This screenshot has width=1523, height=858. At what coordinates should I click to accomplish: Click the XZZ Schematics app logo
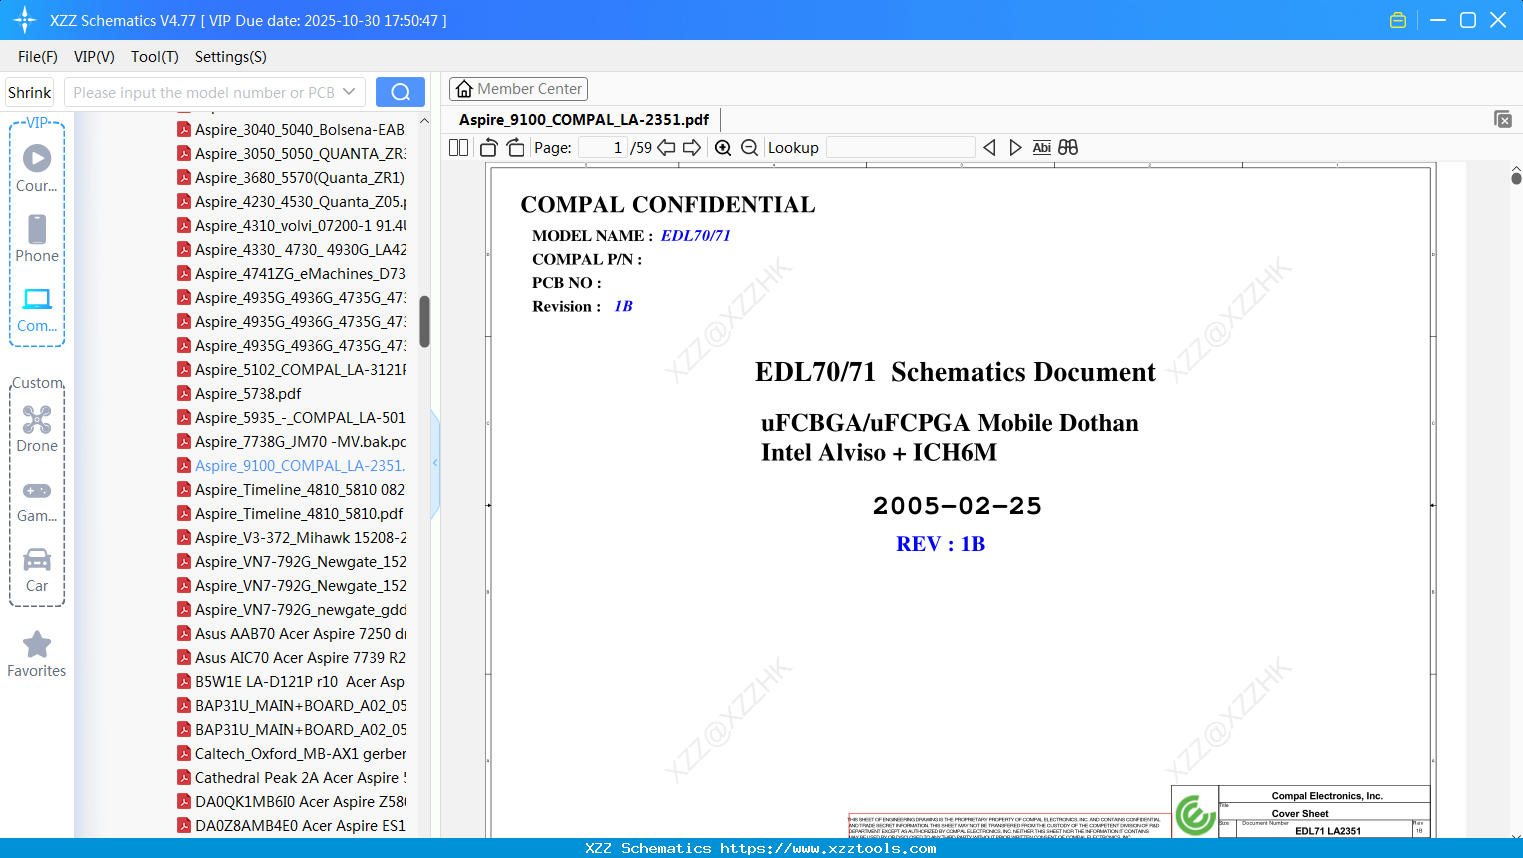coord(24,20)
